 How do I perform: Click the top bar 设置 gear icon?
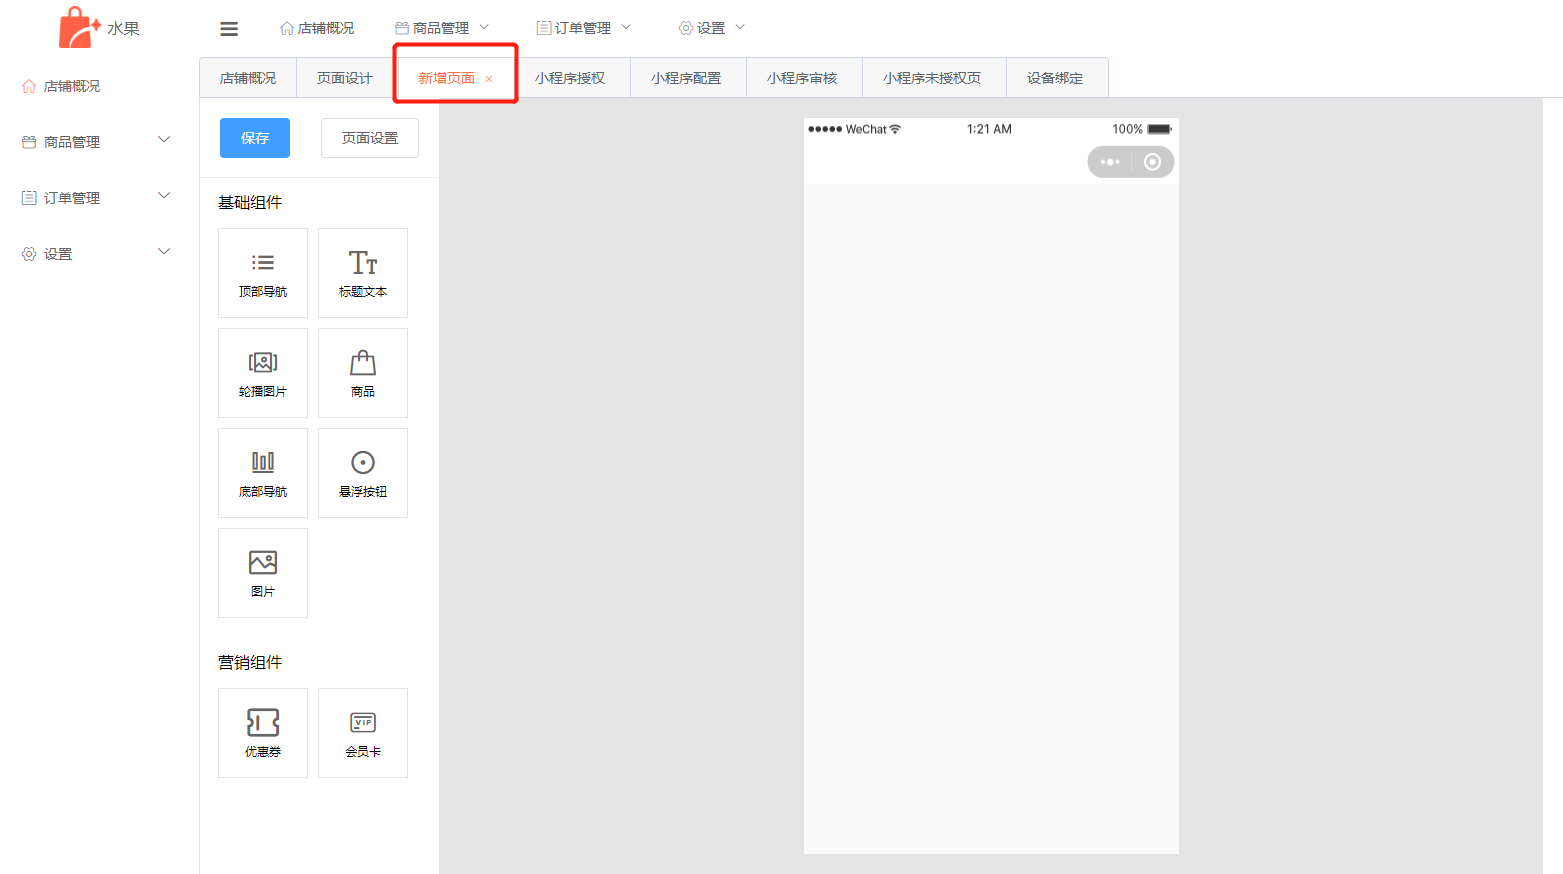[686, 28]
